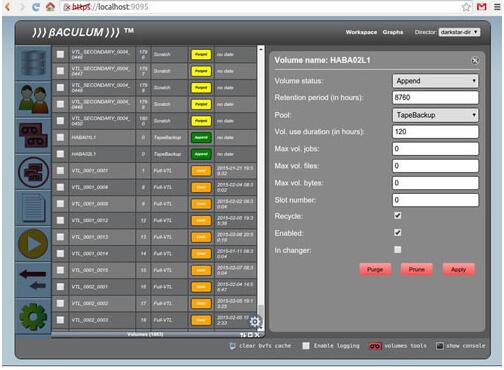Select the tape cassette volumes sidebar icon

pos(33,135)
